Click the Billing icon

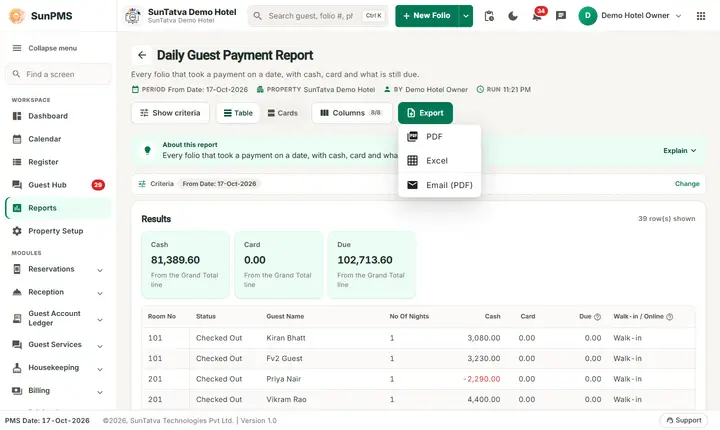click(17, 390)
